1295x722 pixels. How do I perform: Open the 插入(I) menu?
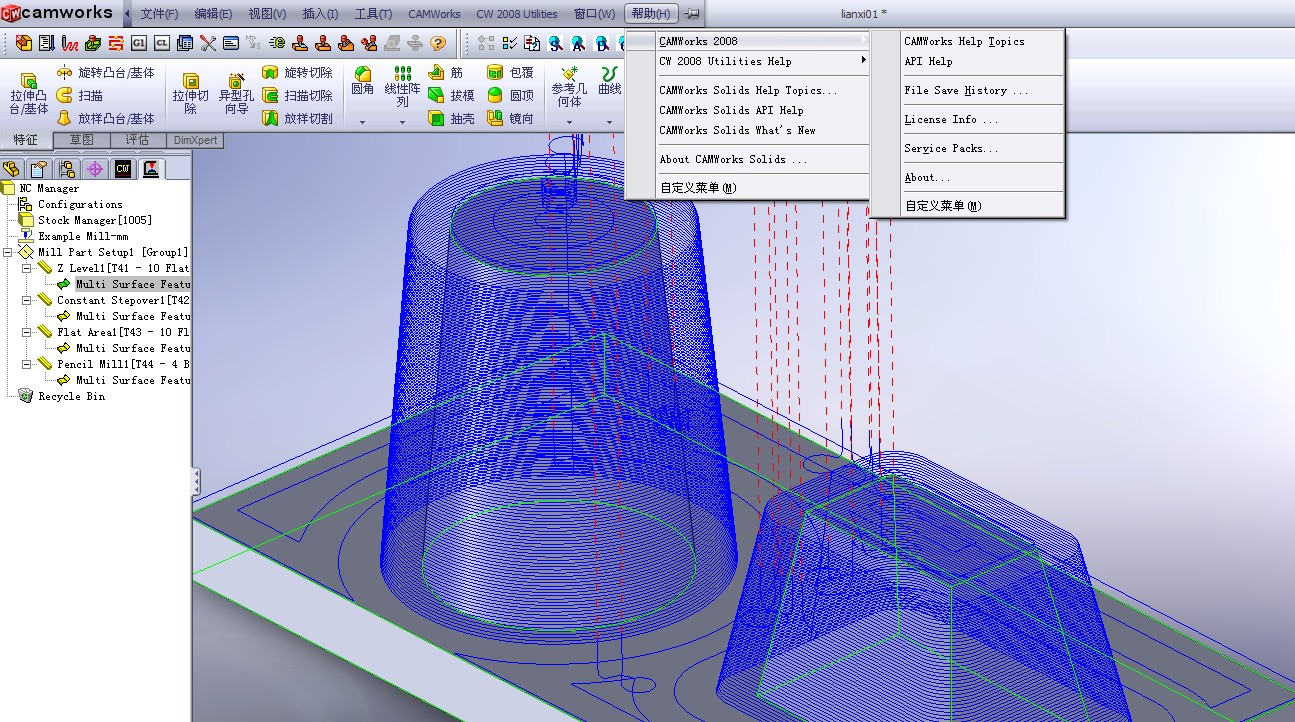click(x=320, y=14)
